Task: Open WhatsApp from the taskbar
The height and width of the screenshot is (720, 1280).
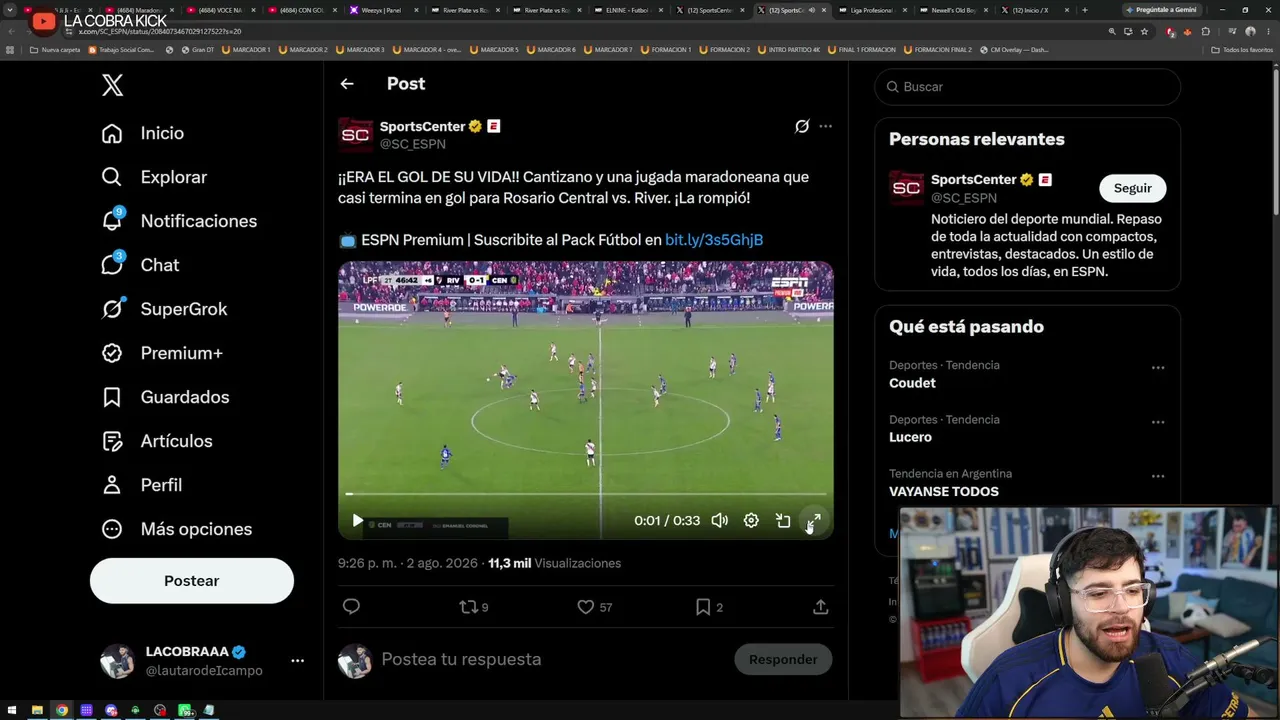Action: tap(185, 710)
